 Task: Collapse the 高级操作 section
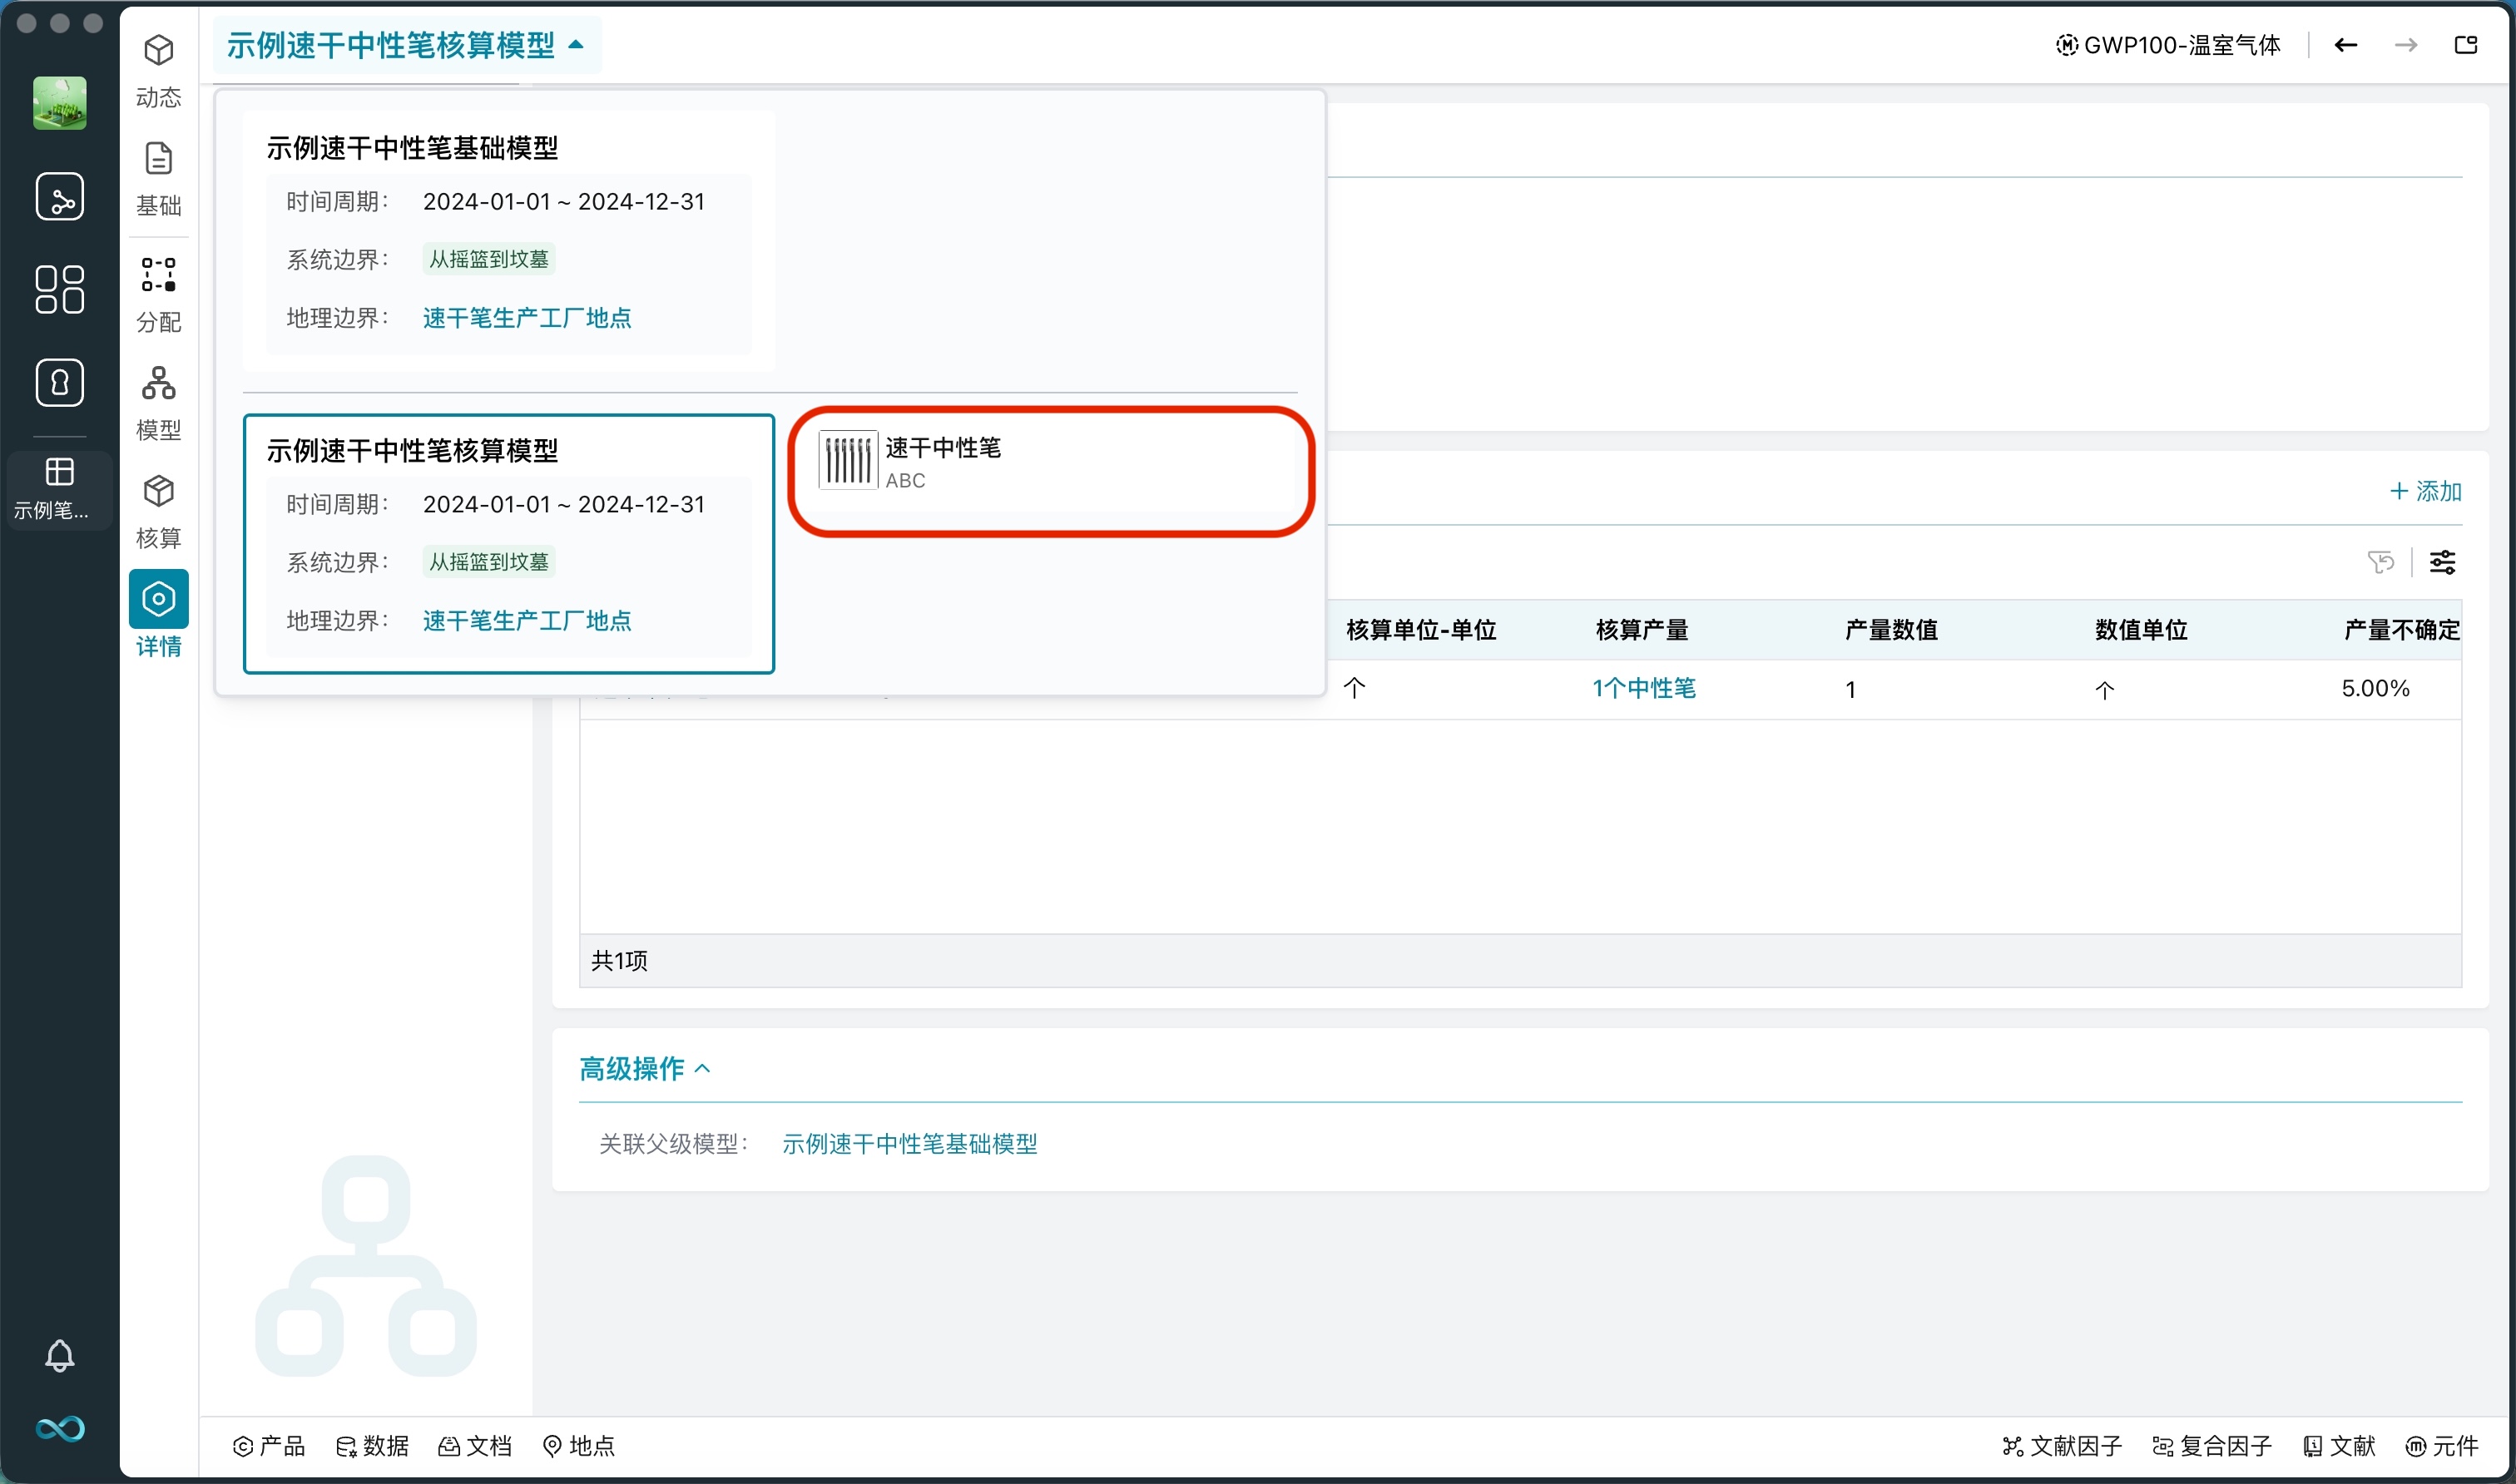pos(645,1068)
